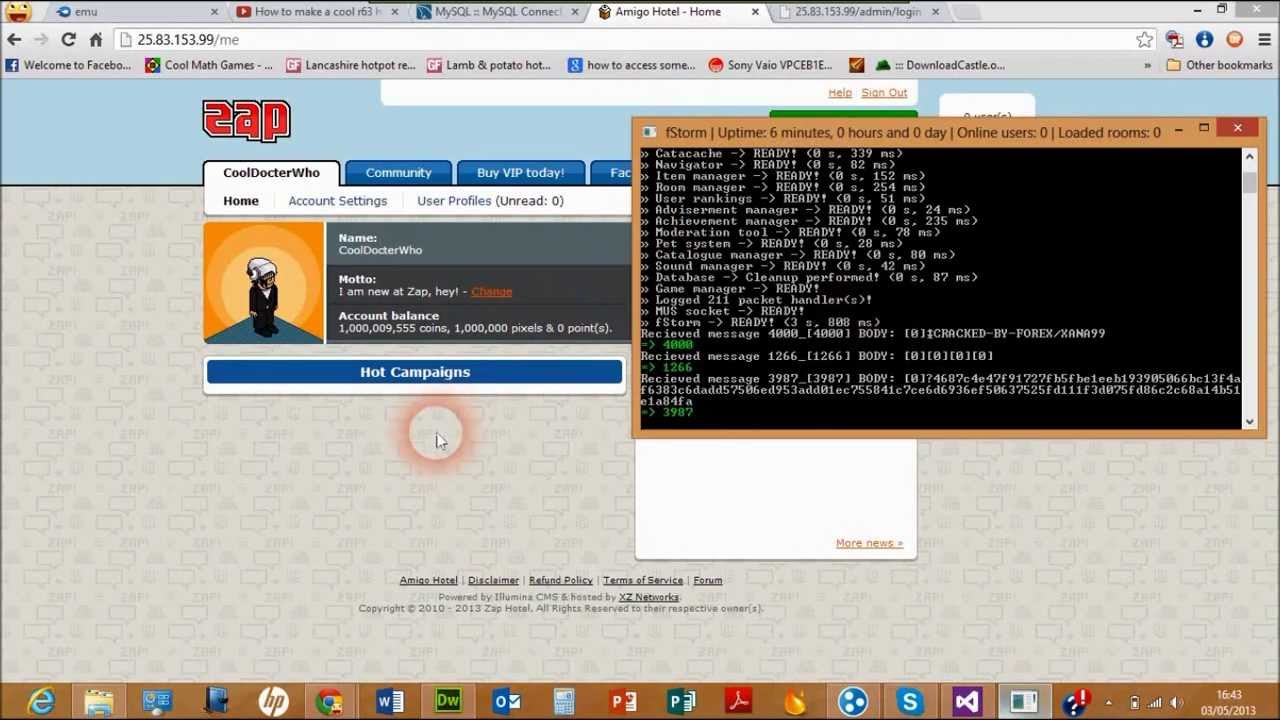Select the Home sub-navigation item

coord(240,201)
